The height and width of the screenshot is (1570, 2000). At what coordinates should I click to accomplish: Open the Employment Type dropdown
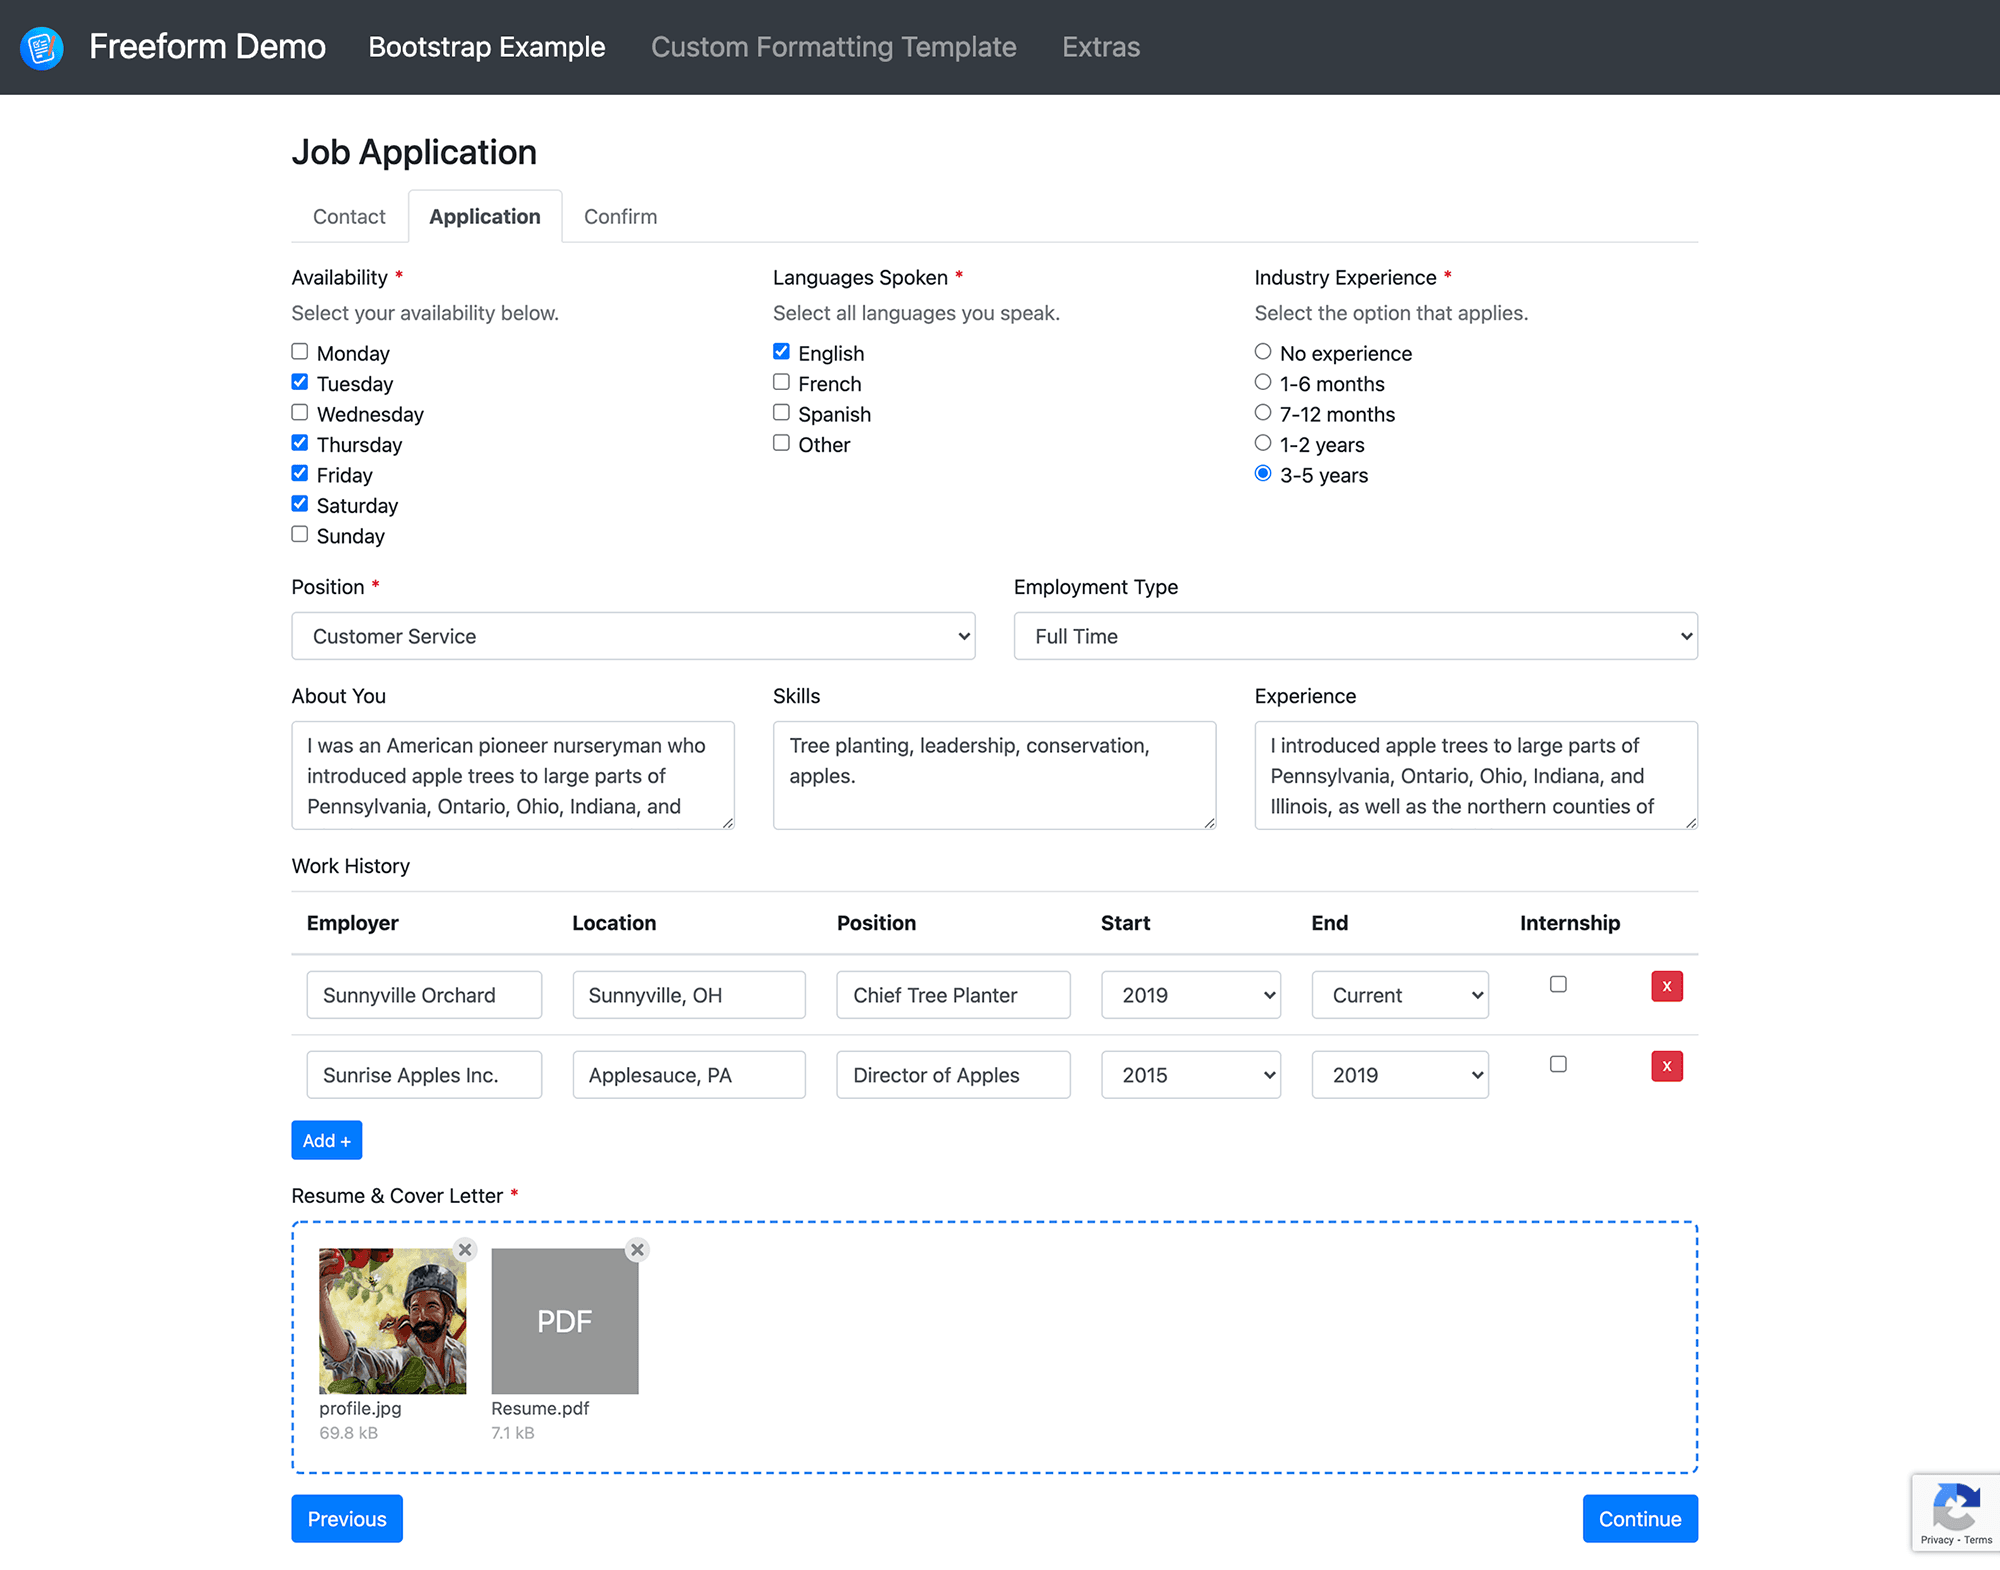[1354, 636]
